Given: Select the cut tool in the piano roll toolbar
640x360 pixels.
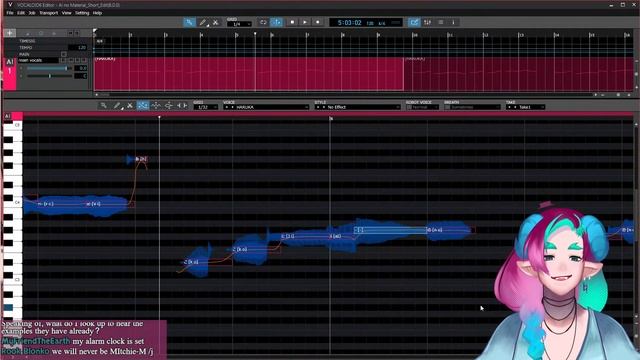Looking at the screenshot, I should (x=129, y=106).
